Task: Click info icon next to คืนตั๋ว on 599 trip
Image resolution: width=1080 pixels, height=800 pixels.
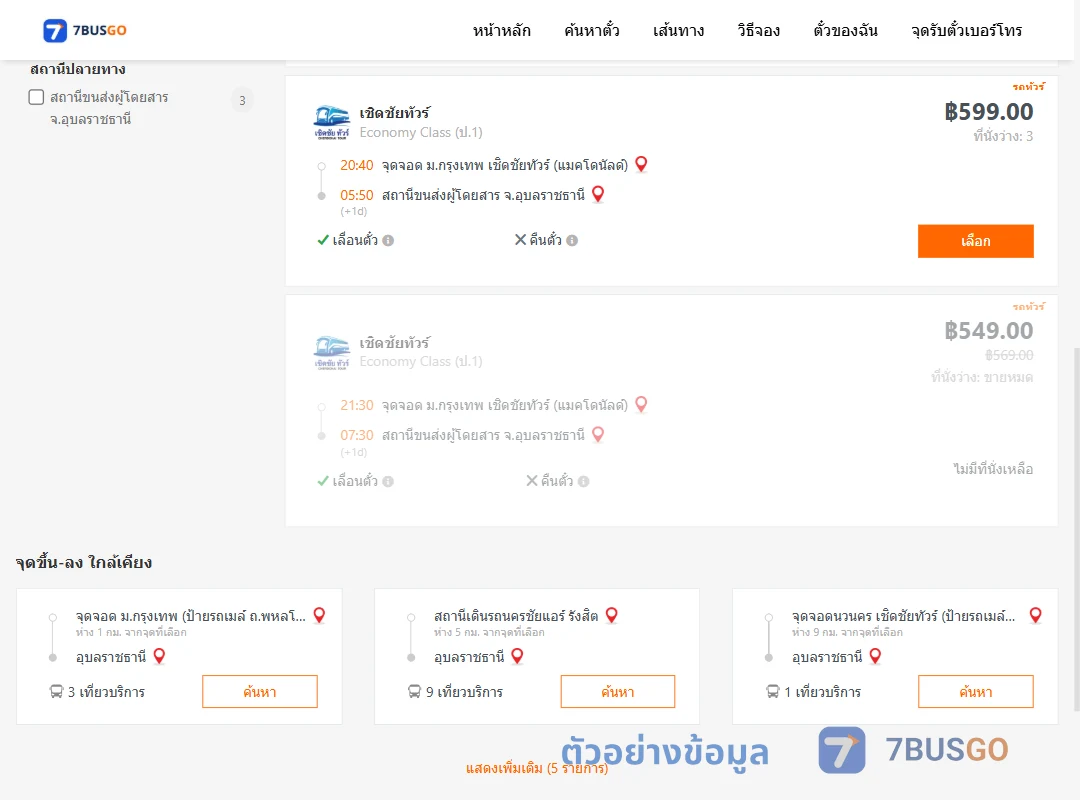Action: (x=572, y=240)
